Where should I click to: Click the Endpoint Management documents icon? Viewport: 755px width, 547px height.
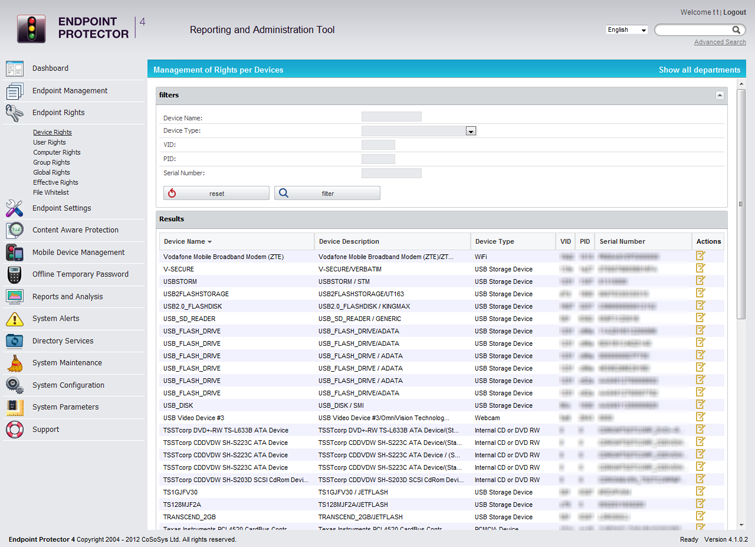tap(14, 91)
